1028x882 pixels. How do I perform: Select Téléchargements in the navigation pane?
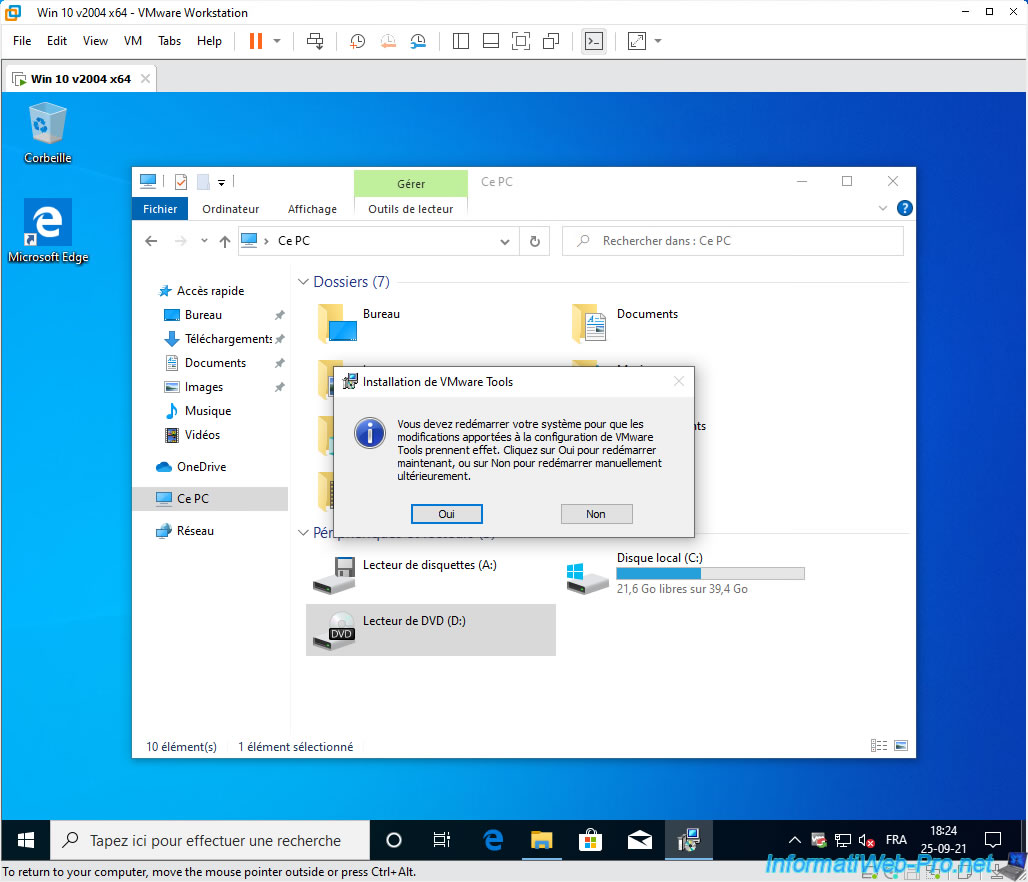point(228,338)
